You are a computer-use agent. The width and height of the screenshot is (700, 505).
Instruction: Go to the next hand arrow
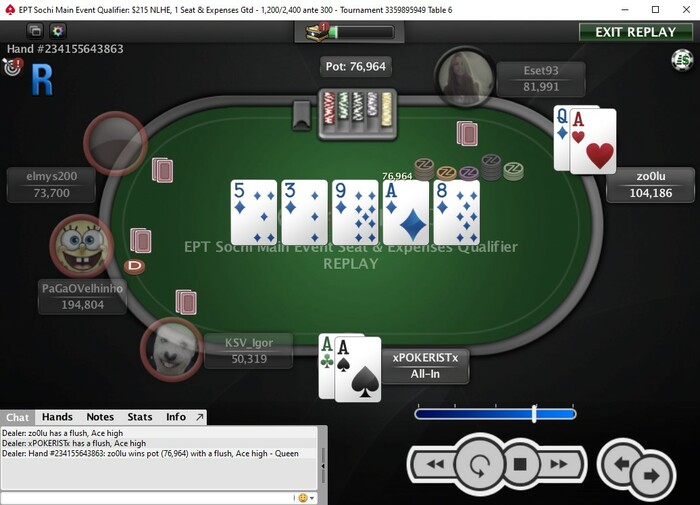tap(651, 476)
